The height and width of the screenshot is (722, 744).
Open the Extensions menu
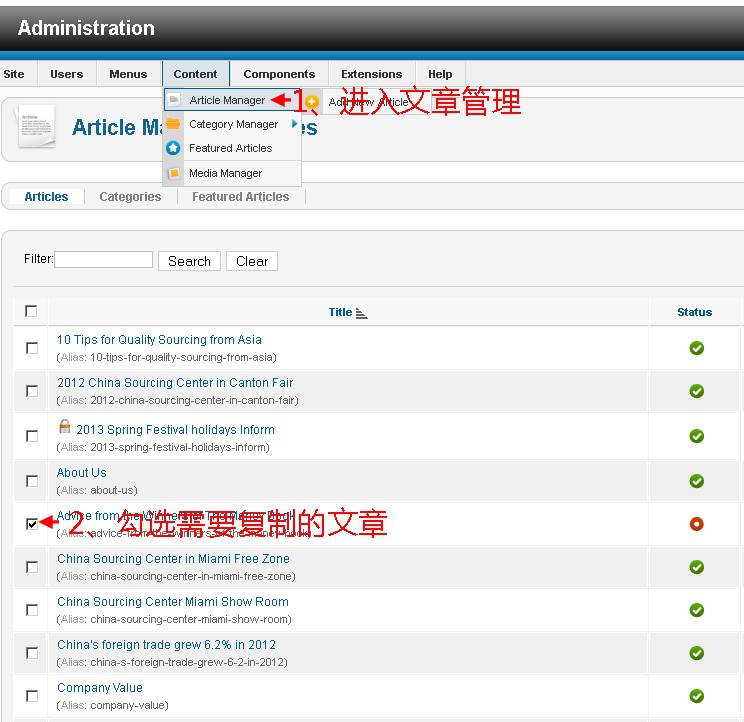point(372,74)
